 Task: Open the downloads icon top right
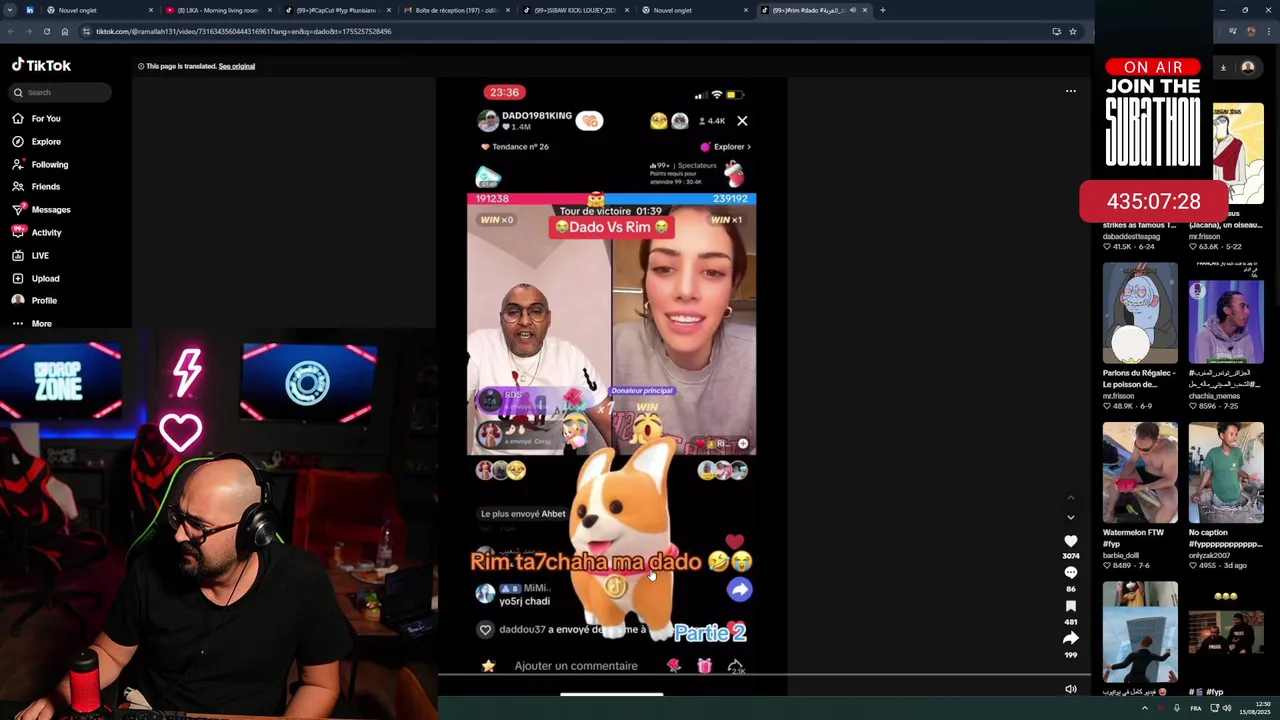pos(1222,68)
